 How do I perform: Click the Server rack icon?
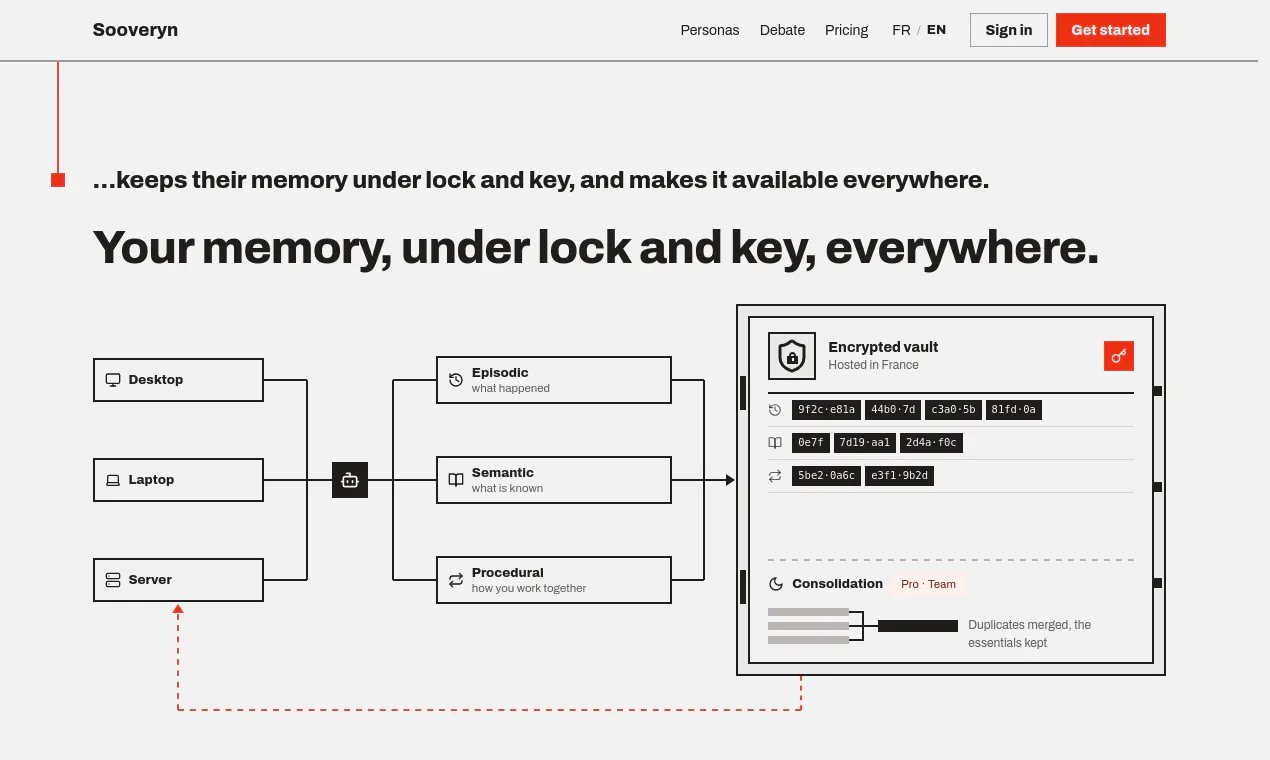point(113,580)
